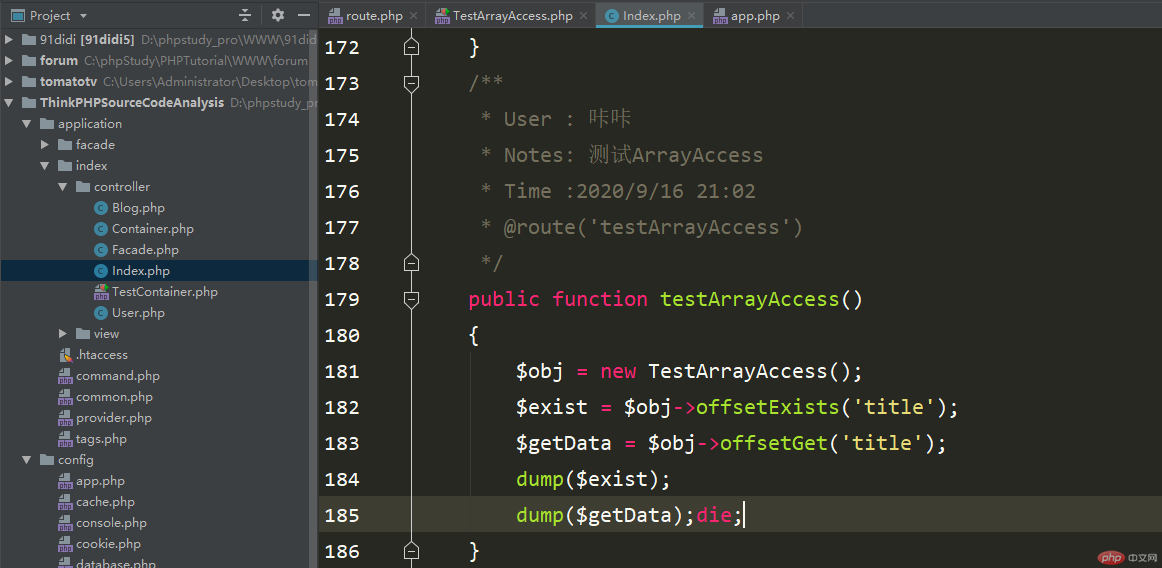Click the controller folder icon
1162x568 pixels.
[82, 187]
